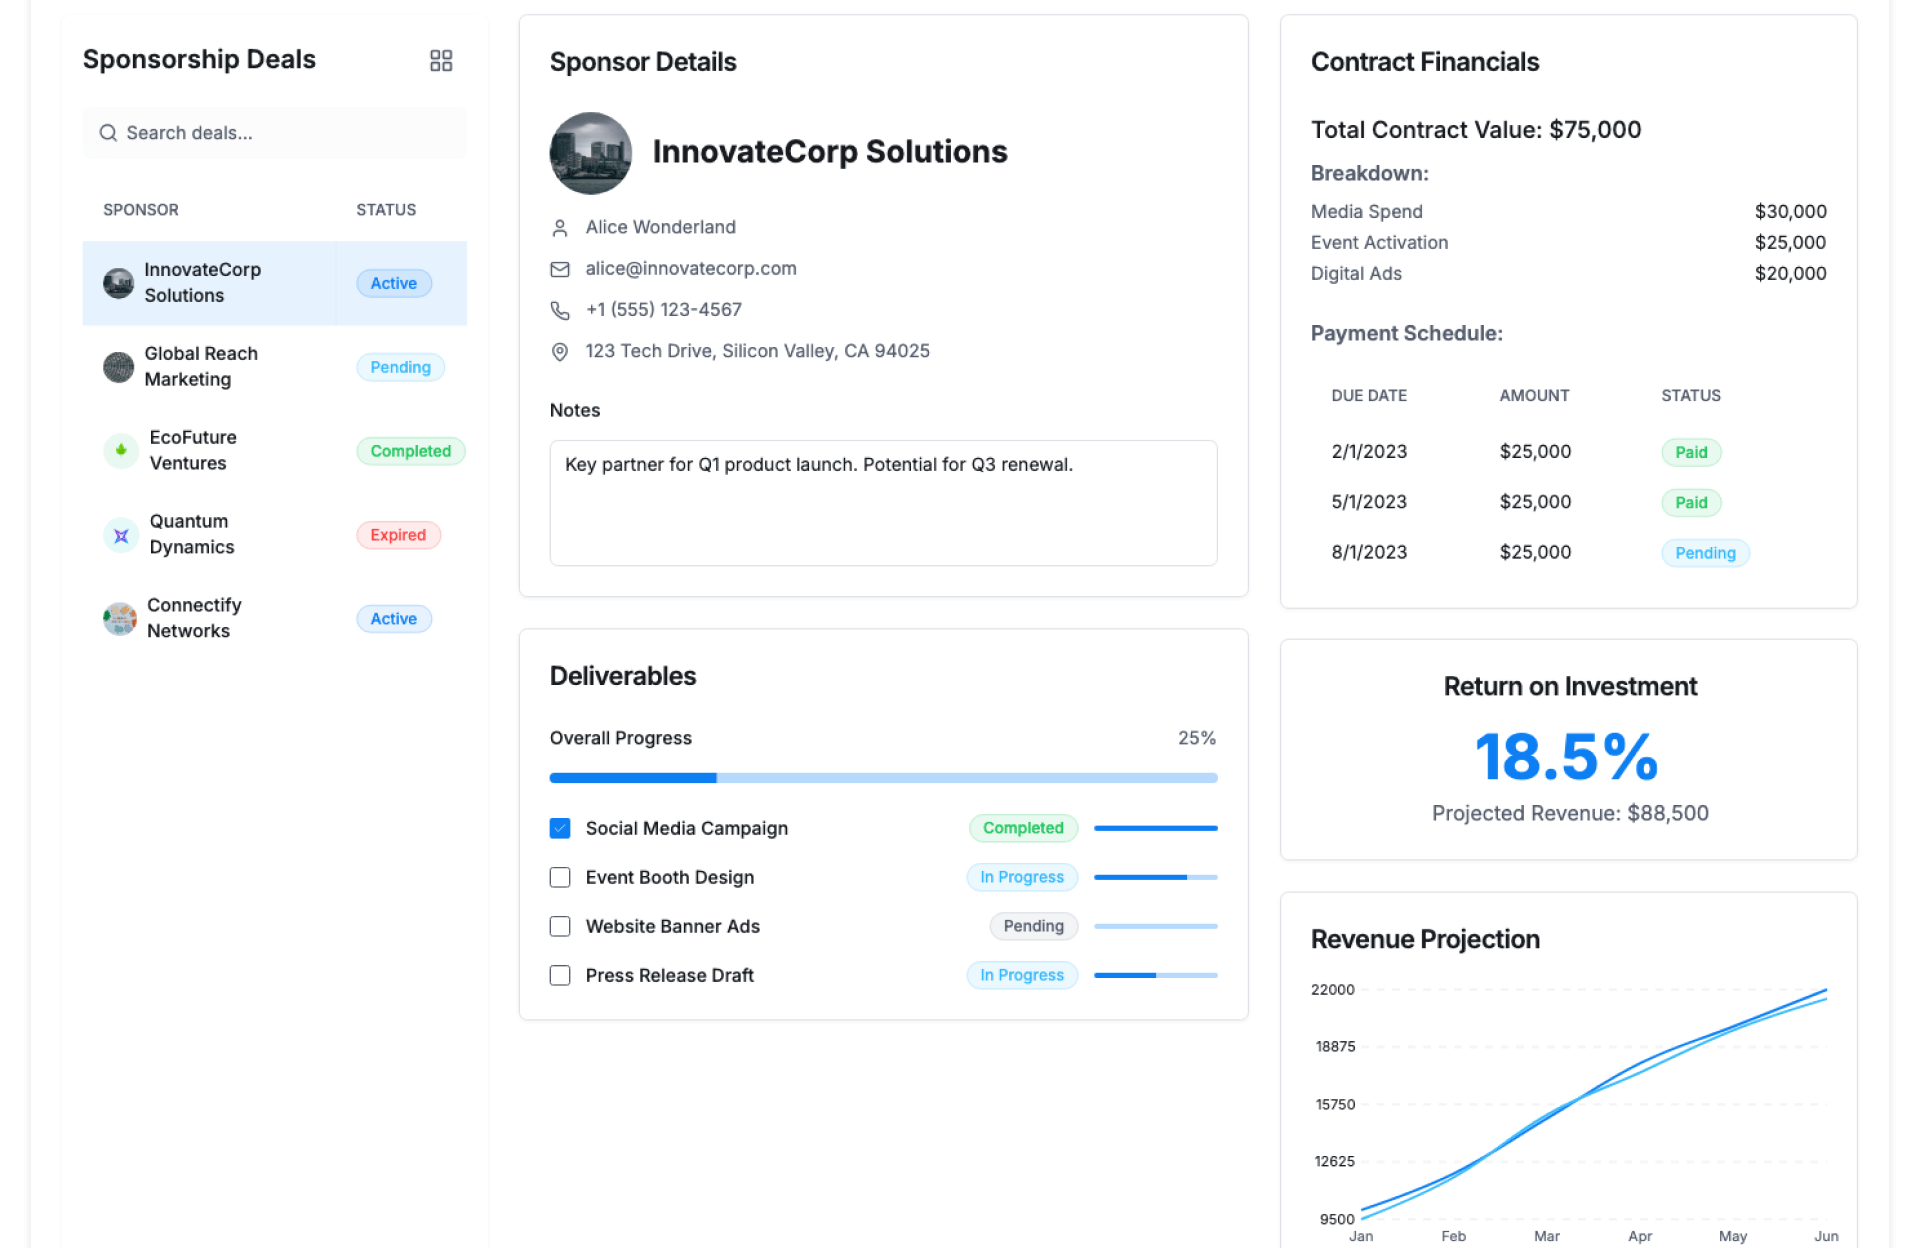Click the contact person icon near Alice Wonderland
Image resolution: width=1920 pixels, height=1248 pixels.
[560, 228]
